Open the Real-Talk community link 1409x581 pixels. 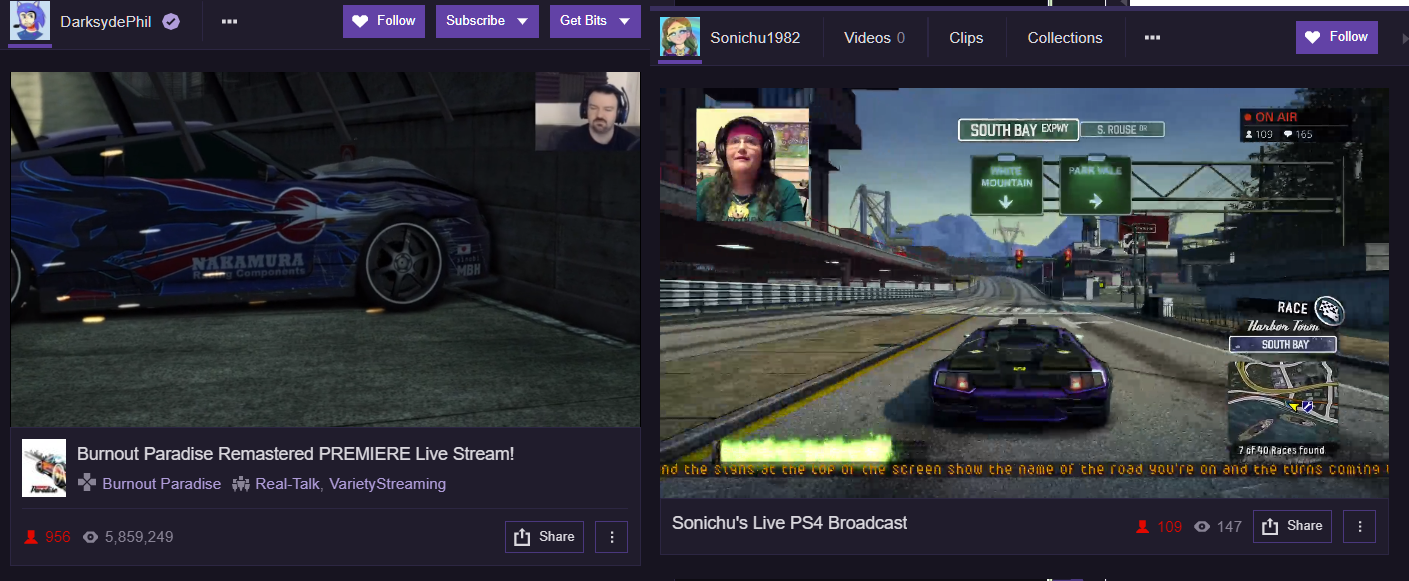pos(289,484)
